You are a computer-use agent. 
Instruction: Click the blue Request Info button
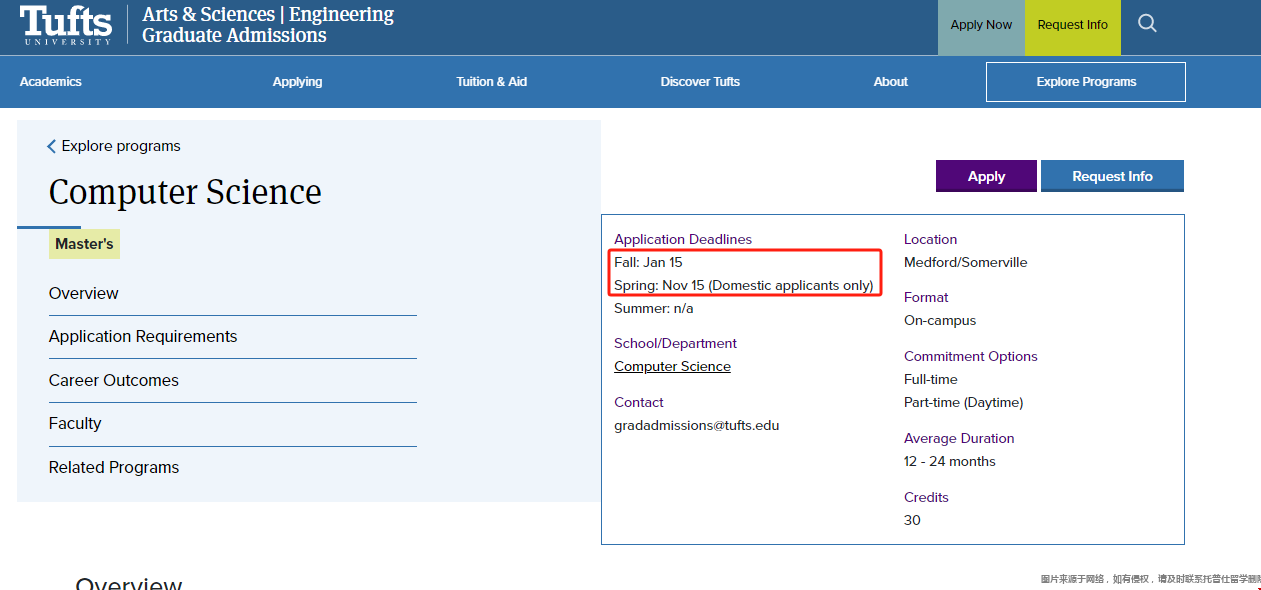(1112, 176)
